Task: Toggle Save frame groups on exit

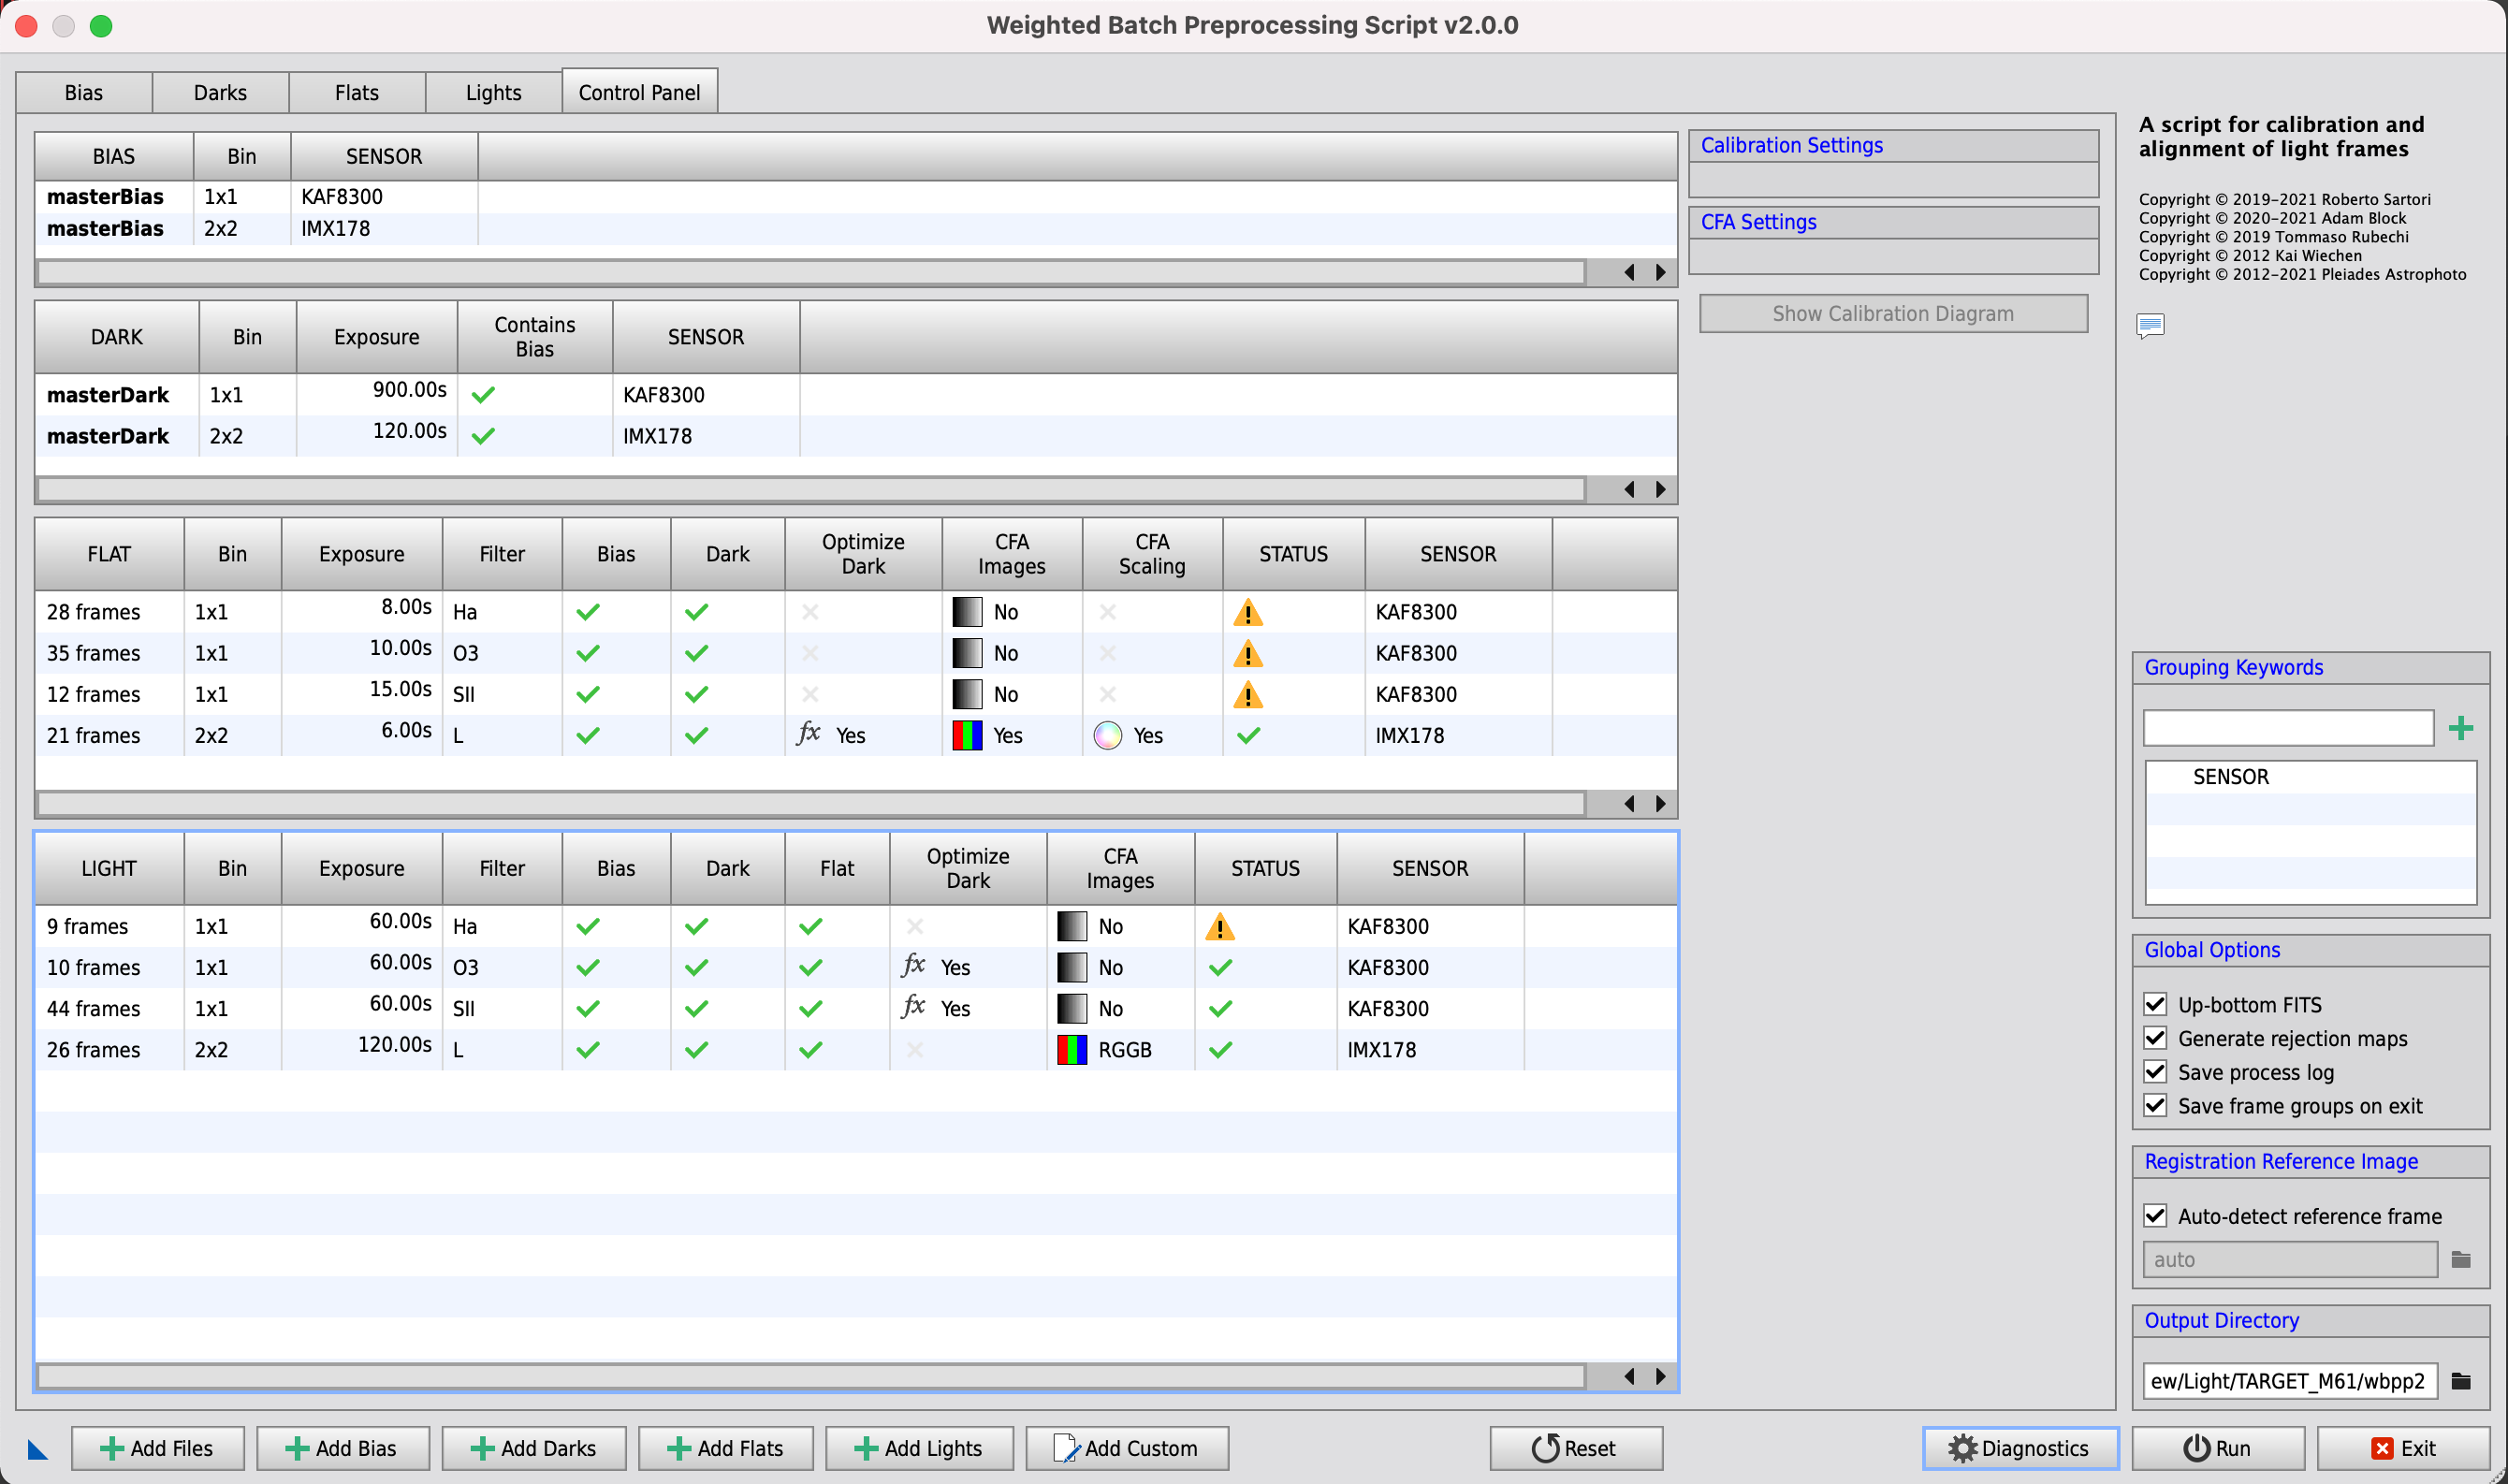Action: point(2156,1105)
